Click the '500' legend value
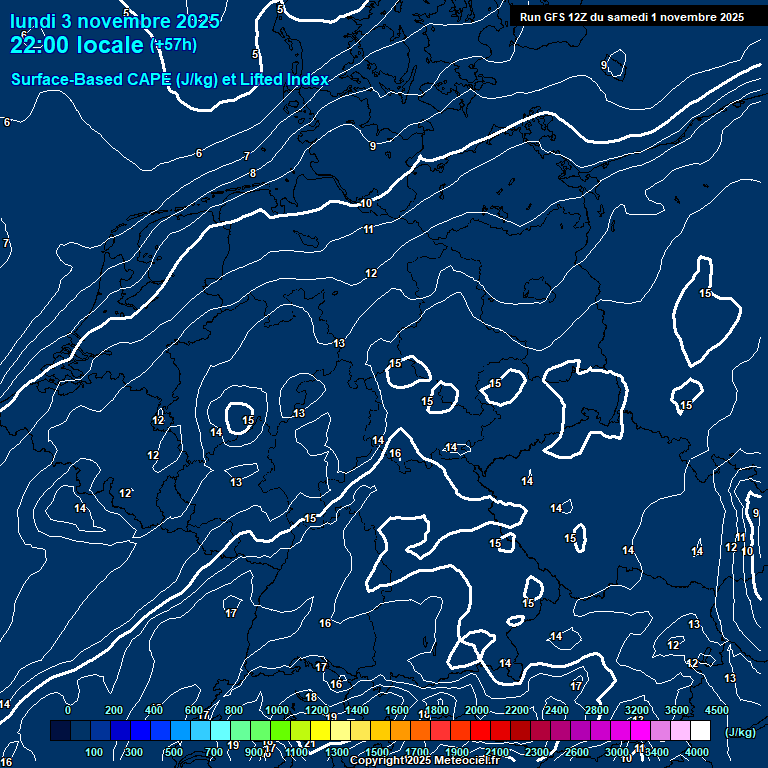 [173, 752]
